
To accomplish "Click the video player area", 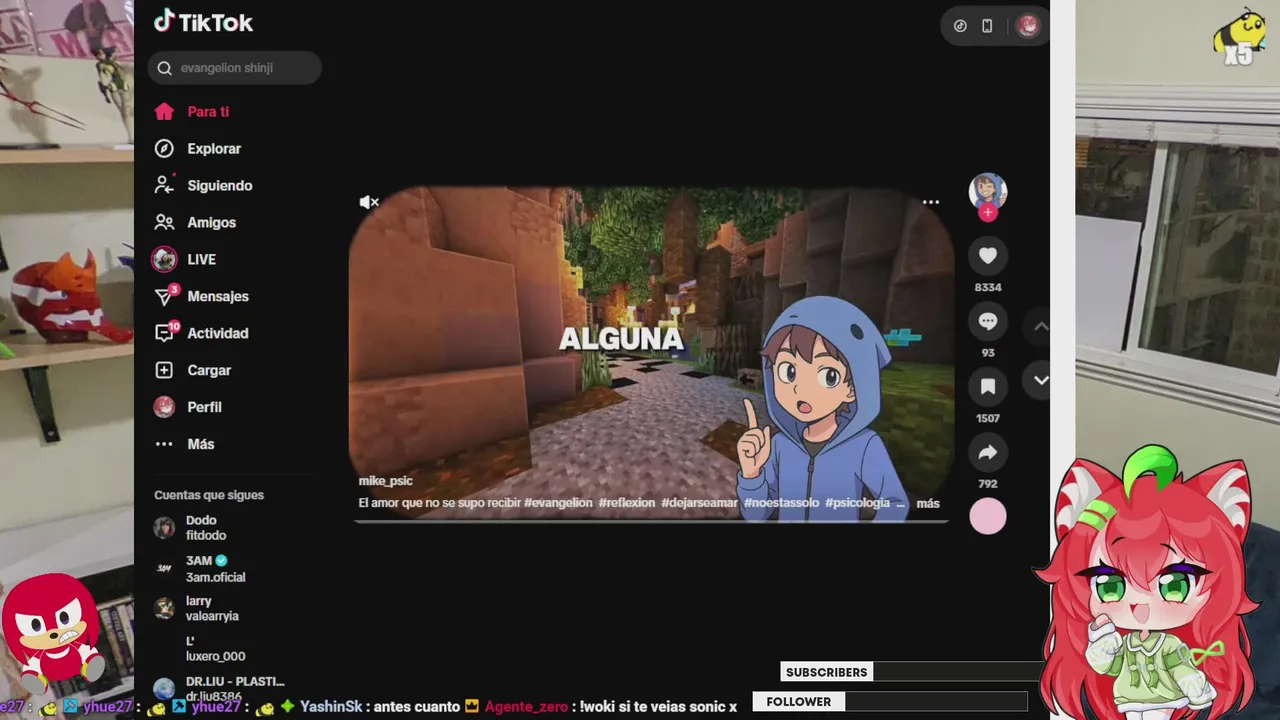I will [651, 353].
